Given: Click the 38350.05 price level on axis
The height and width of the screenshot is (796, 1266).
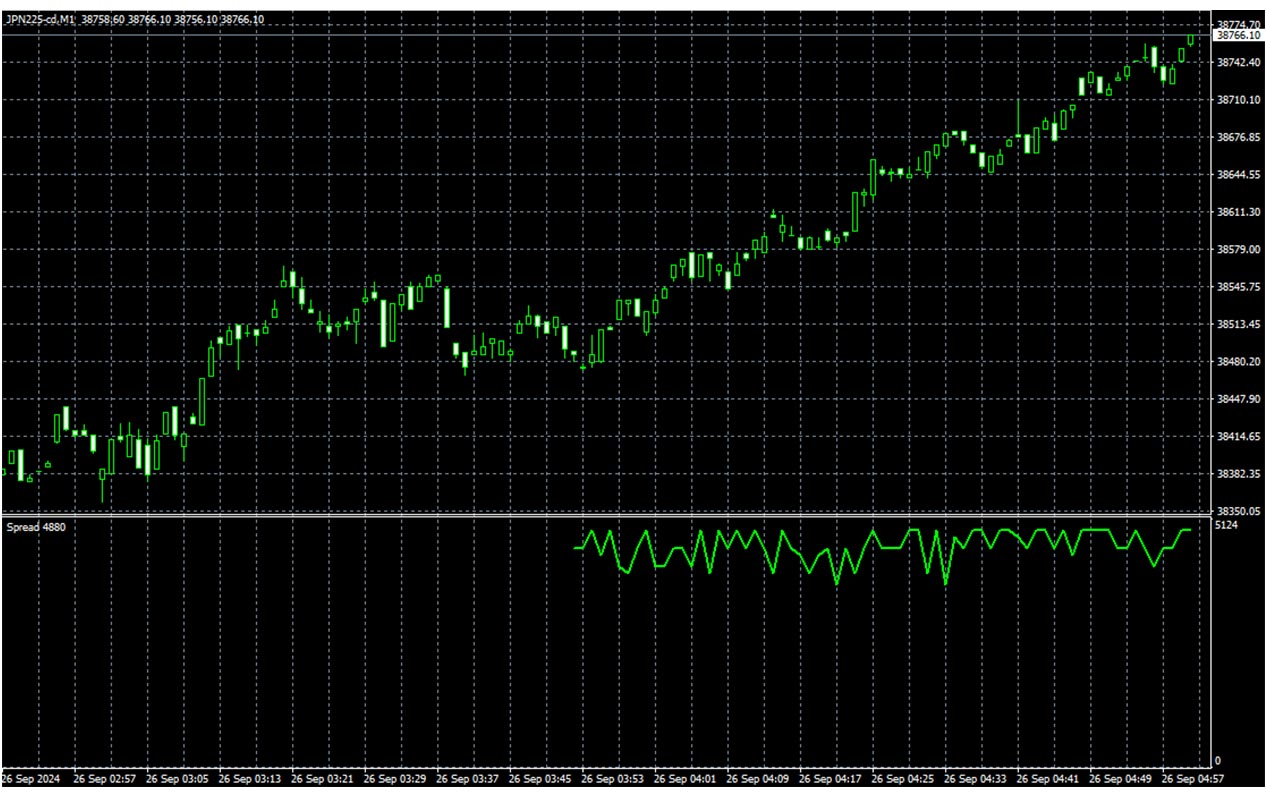Looking at the screenshot, I should click(x=1237, y=510).
